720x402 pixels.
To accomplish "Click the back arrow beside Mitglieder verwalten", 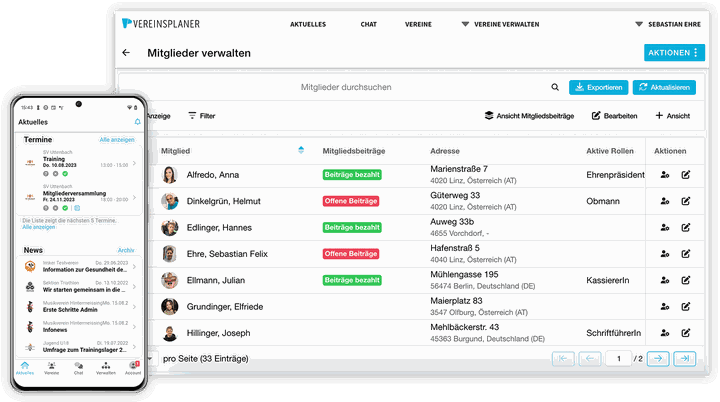I will [126, 53].
